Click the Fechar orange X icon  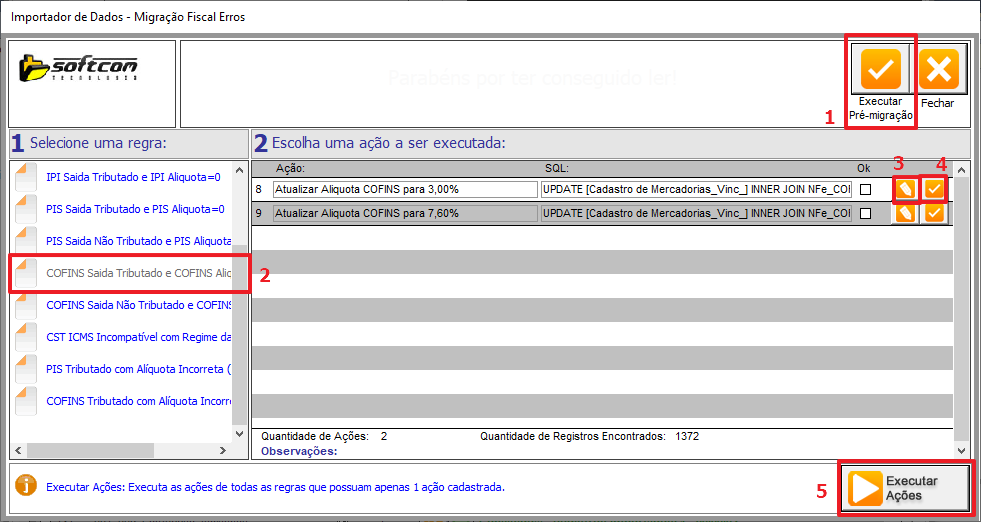pyautogui.click(x=938, y=70)
